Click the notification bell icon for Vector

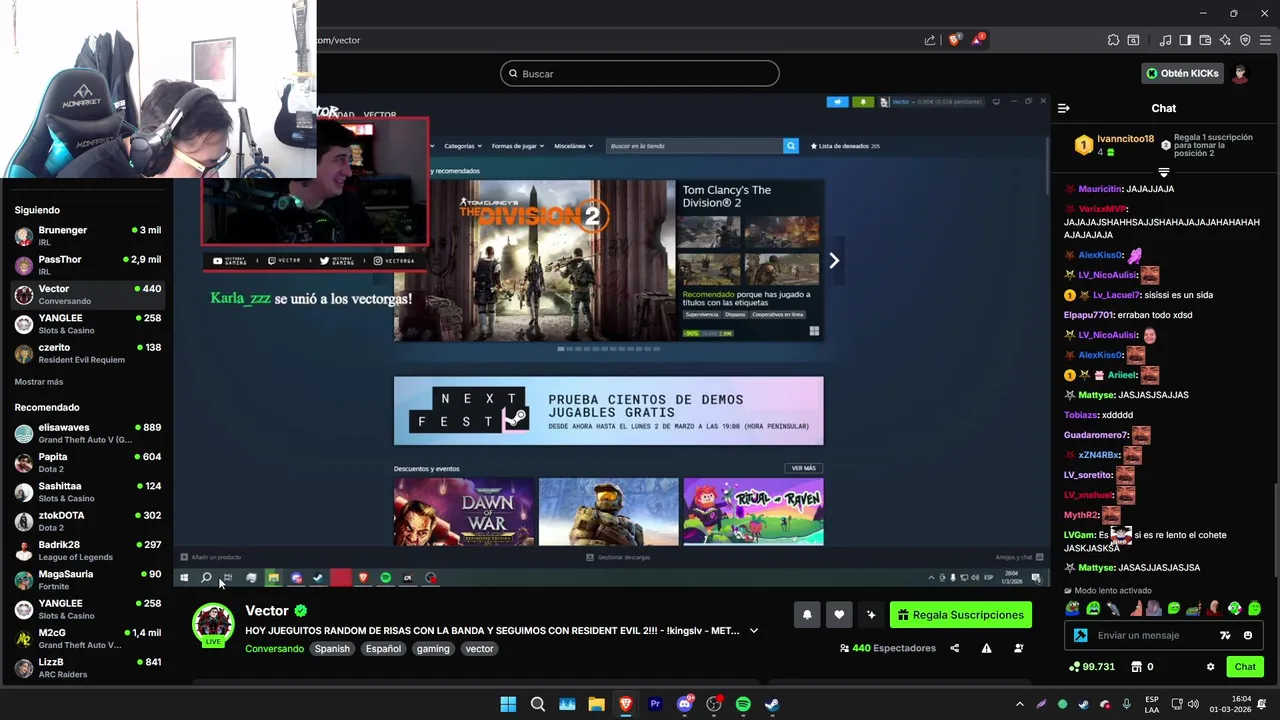pyautogui.click(x=807, y=615)
